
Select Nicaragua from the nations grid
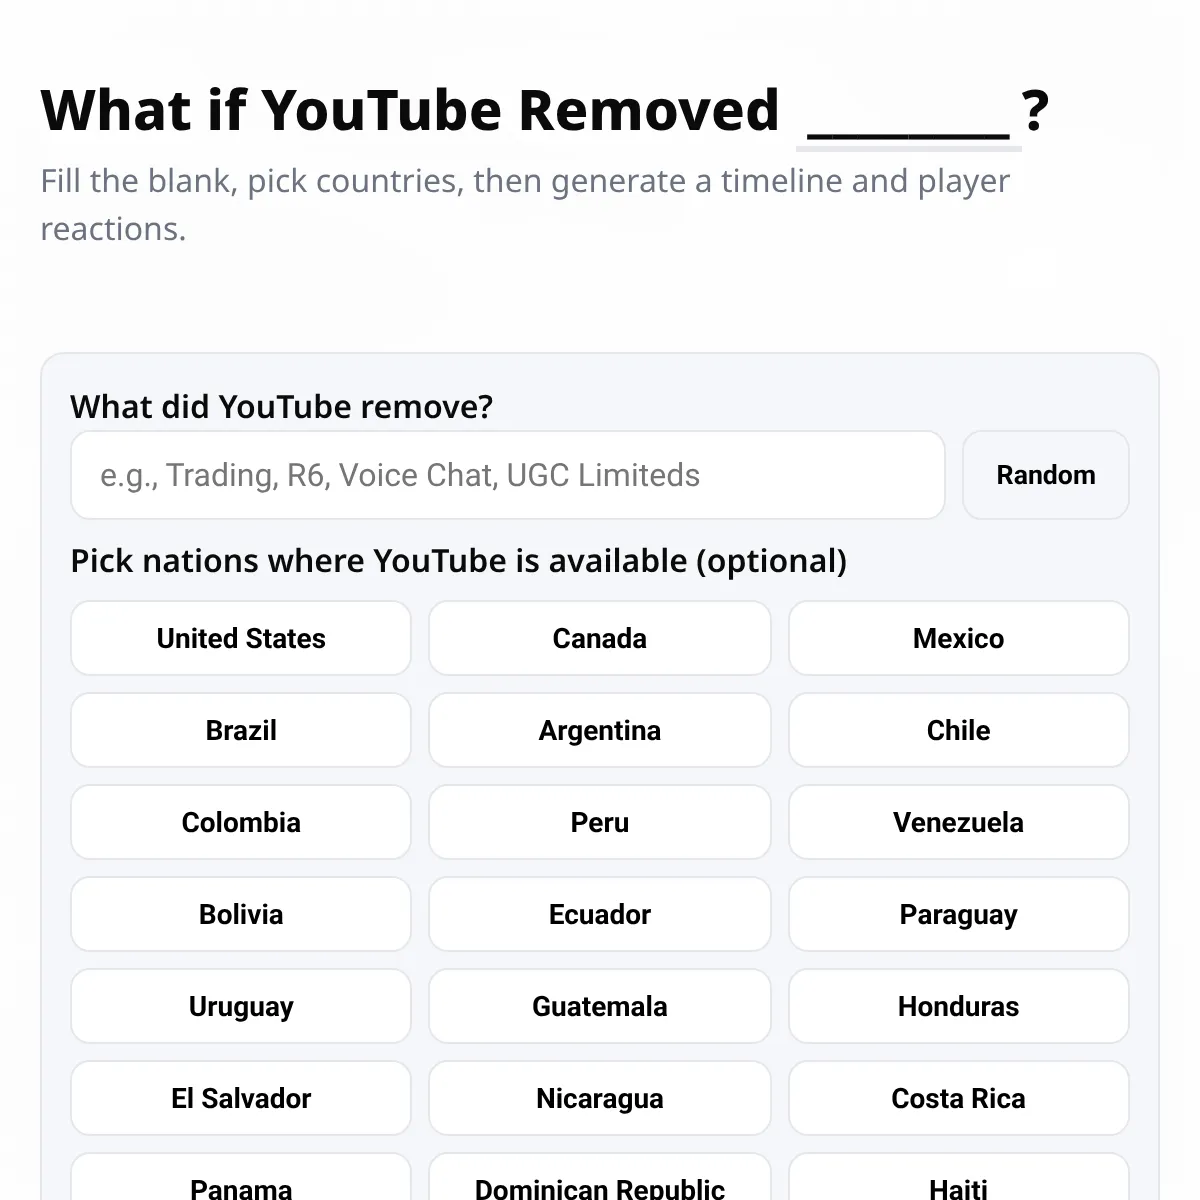pyautogui.click(x=600, y=1098)
